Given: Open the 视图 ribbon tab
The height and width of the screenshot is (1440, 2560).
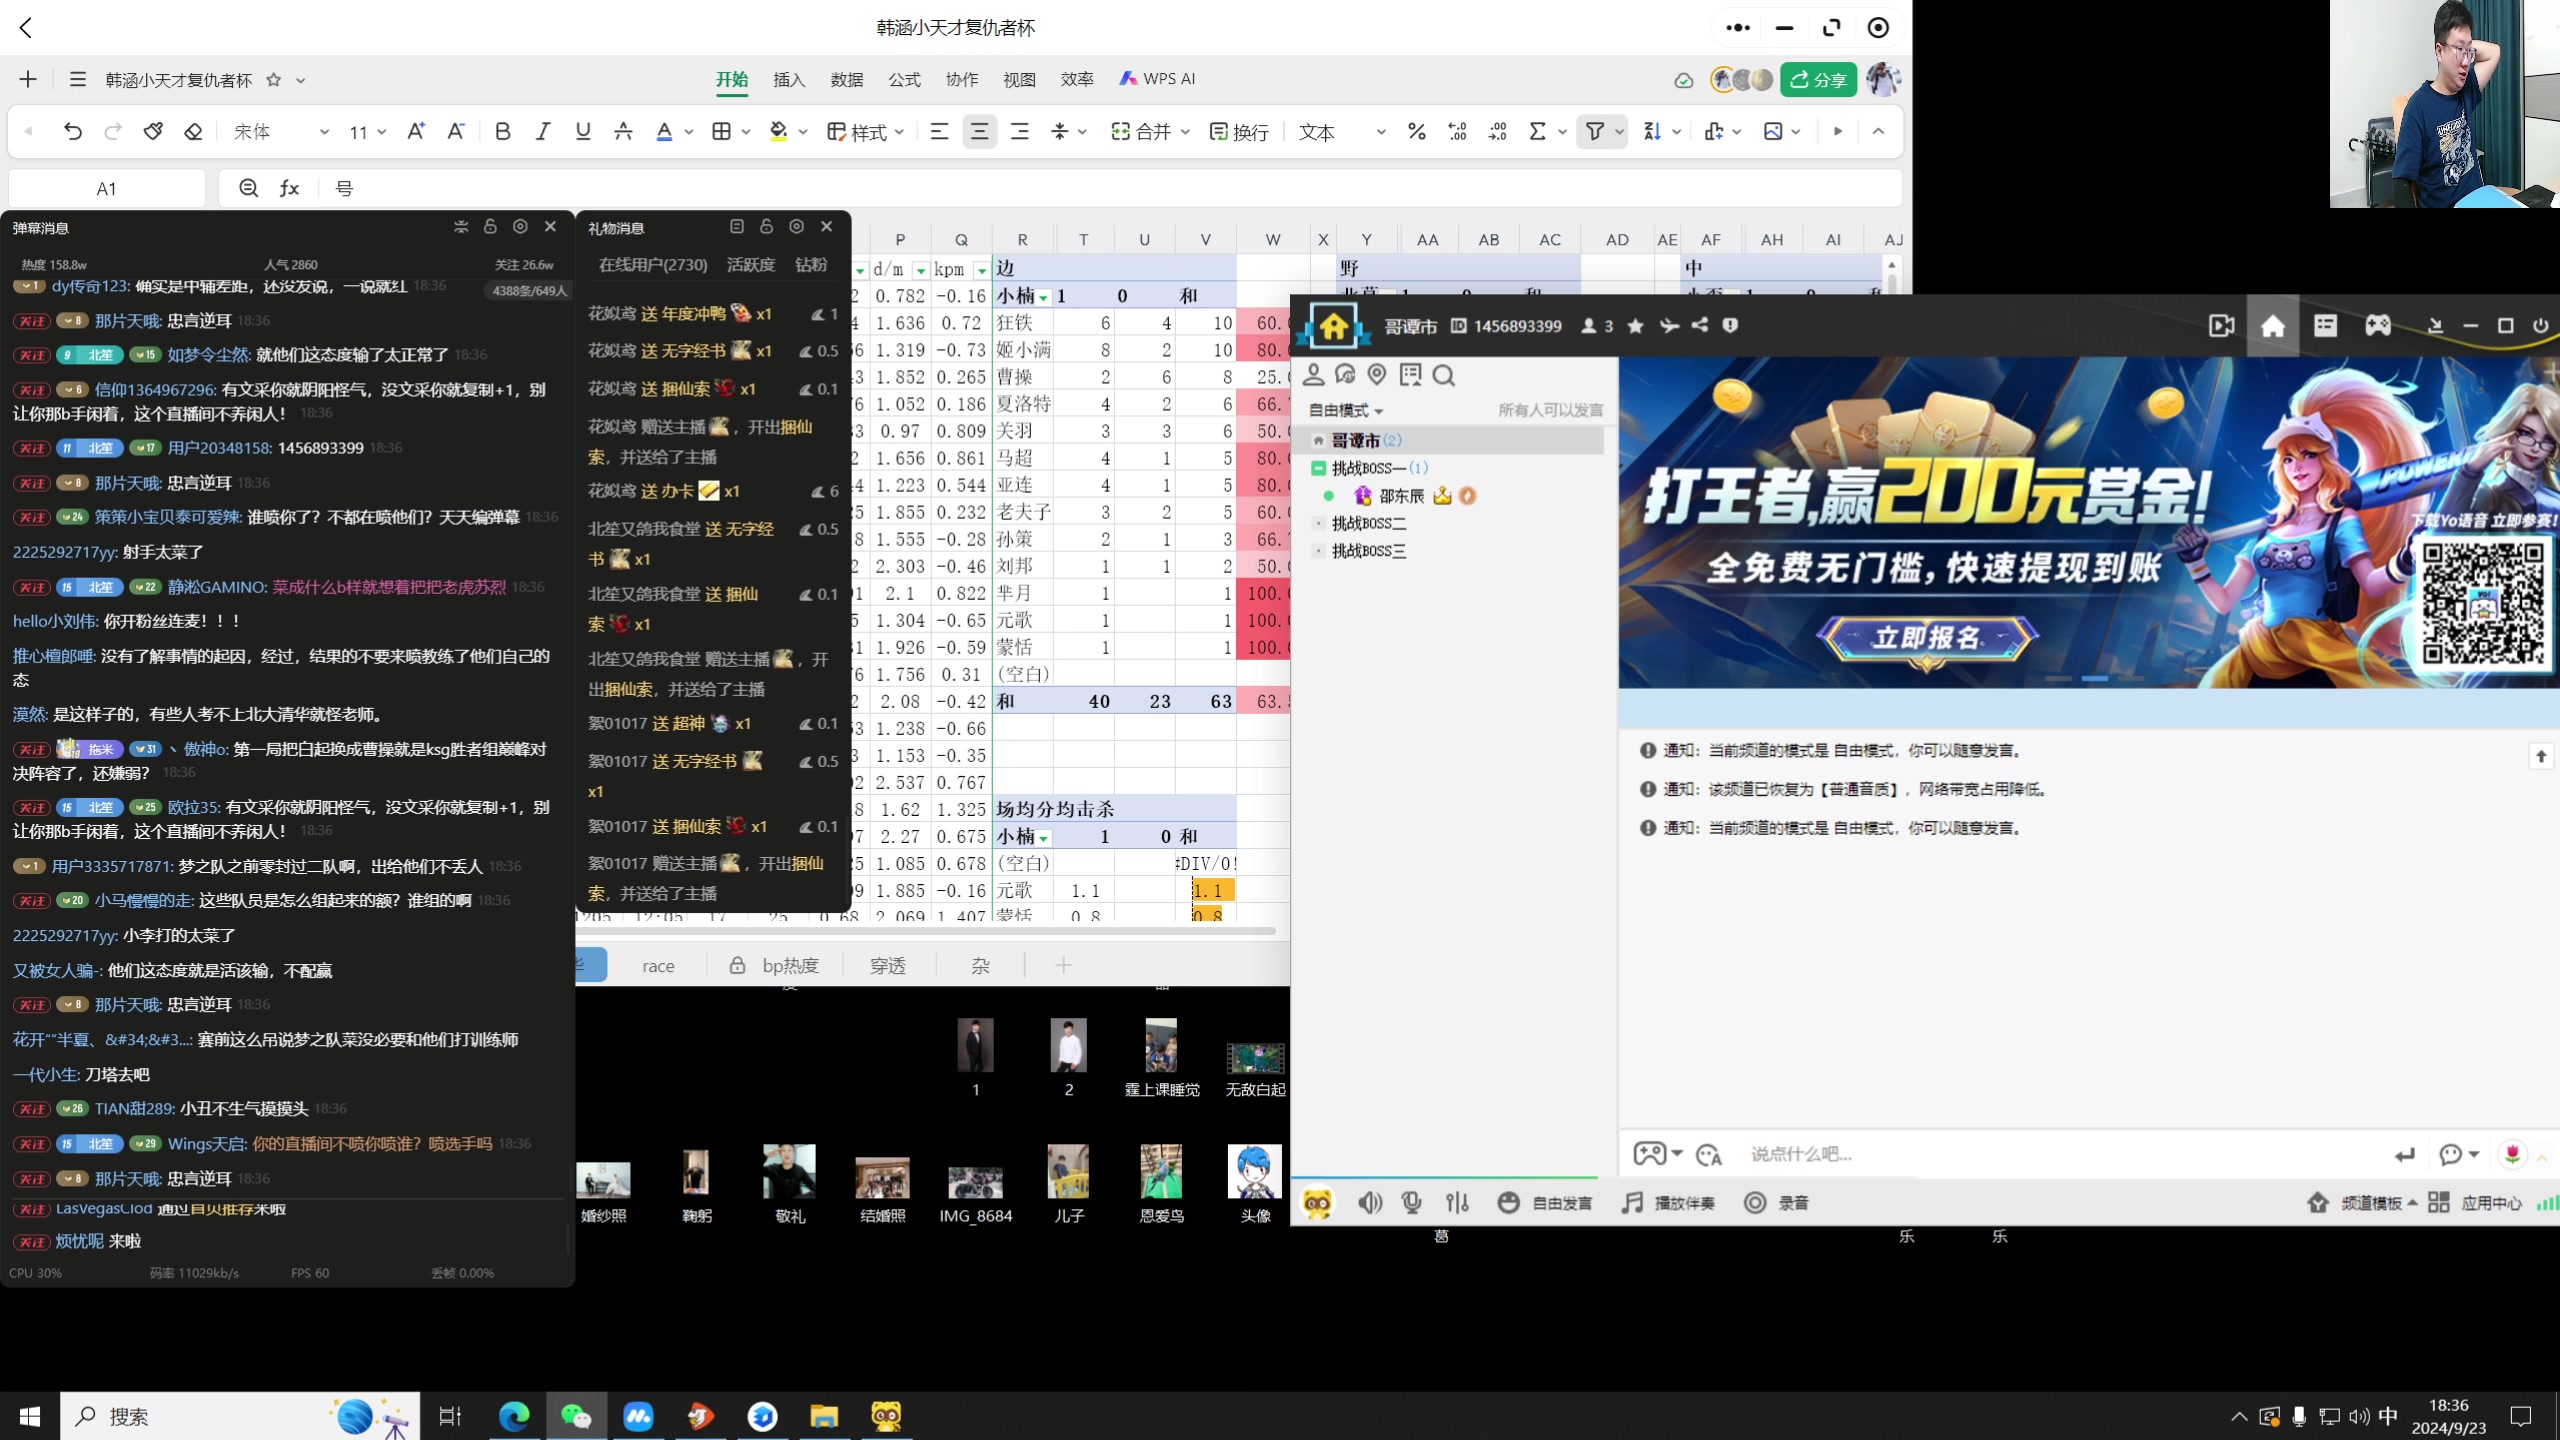Looking at the screenshot, I should click(x=1019, y=80).
